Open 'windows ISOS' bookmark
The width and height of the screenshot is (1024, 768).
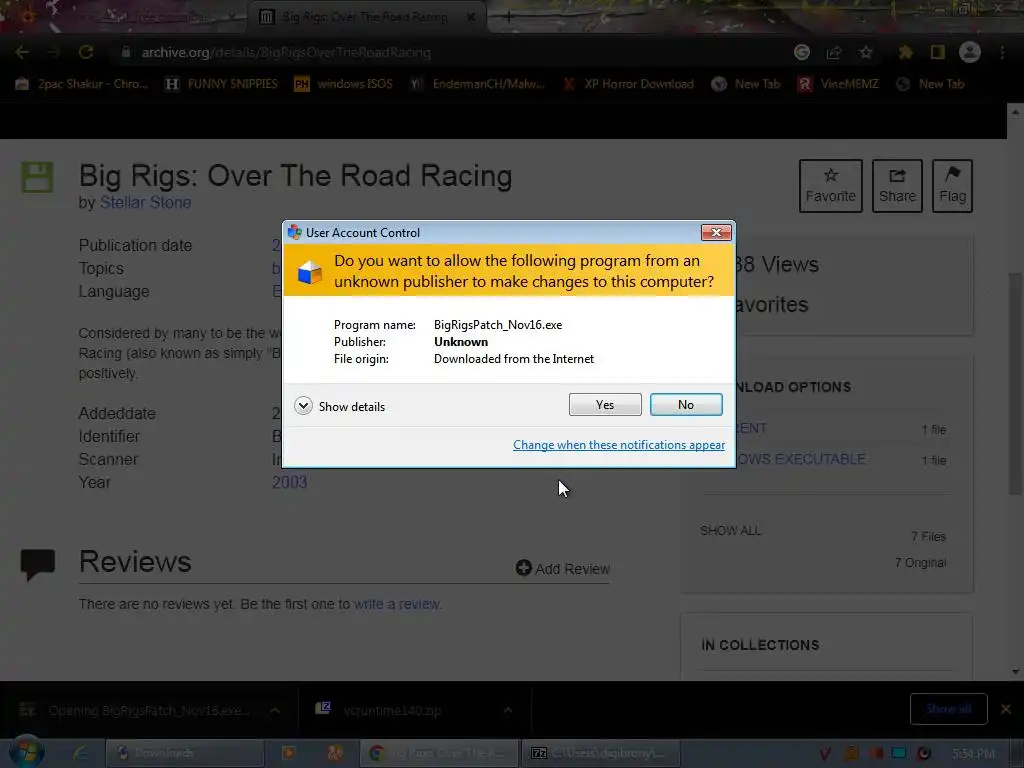click(x=344, y=84)
